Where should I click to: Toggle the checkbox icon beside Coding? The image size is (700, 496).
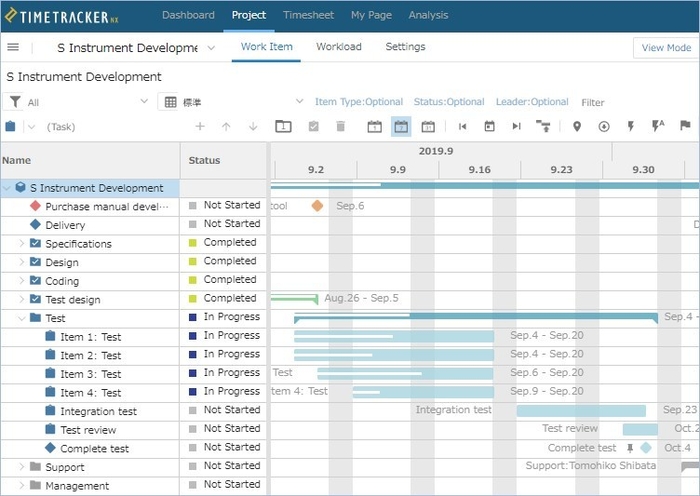[x=35, y=281]
